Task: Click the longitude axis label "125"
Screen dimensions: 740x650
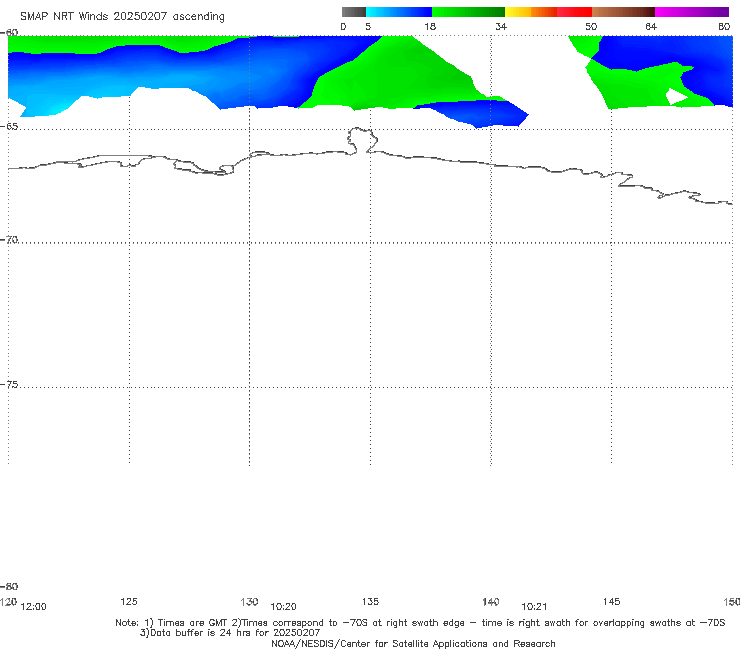Action: click(x=129, y=601)
